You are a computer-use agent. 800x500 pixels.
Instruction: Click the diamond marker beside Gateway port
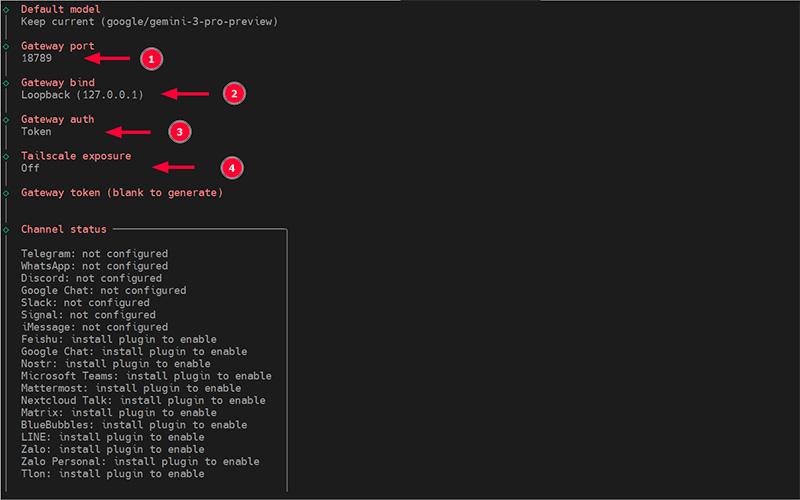pyautogui.click(x=6, y=46)
